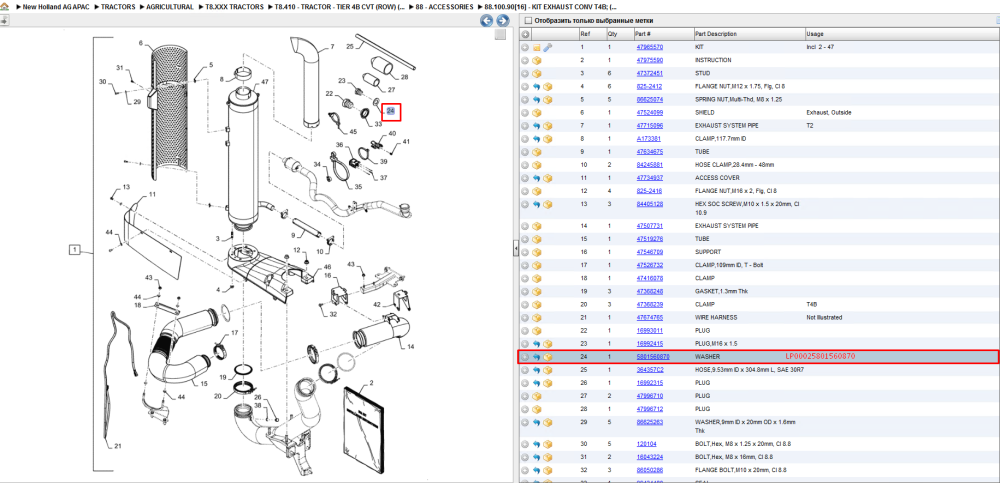1000x483 pixels.
Task: Select 'SUPPORT' description text
Action: (x=708, y=252)
